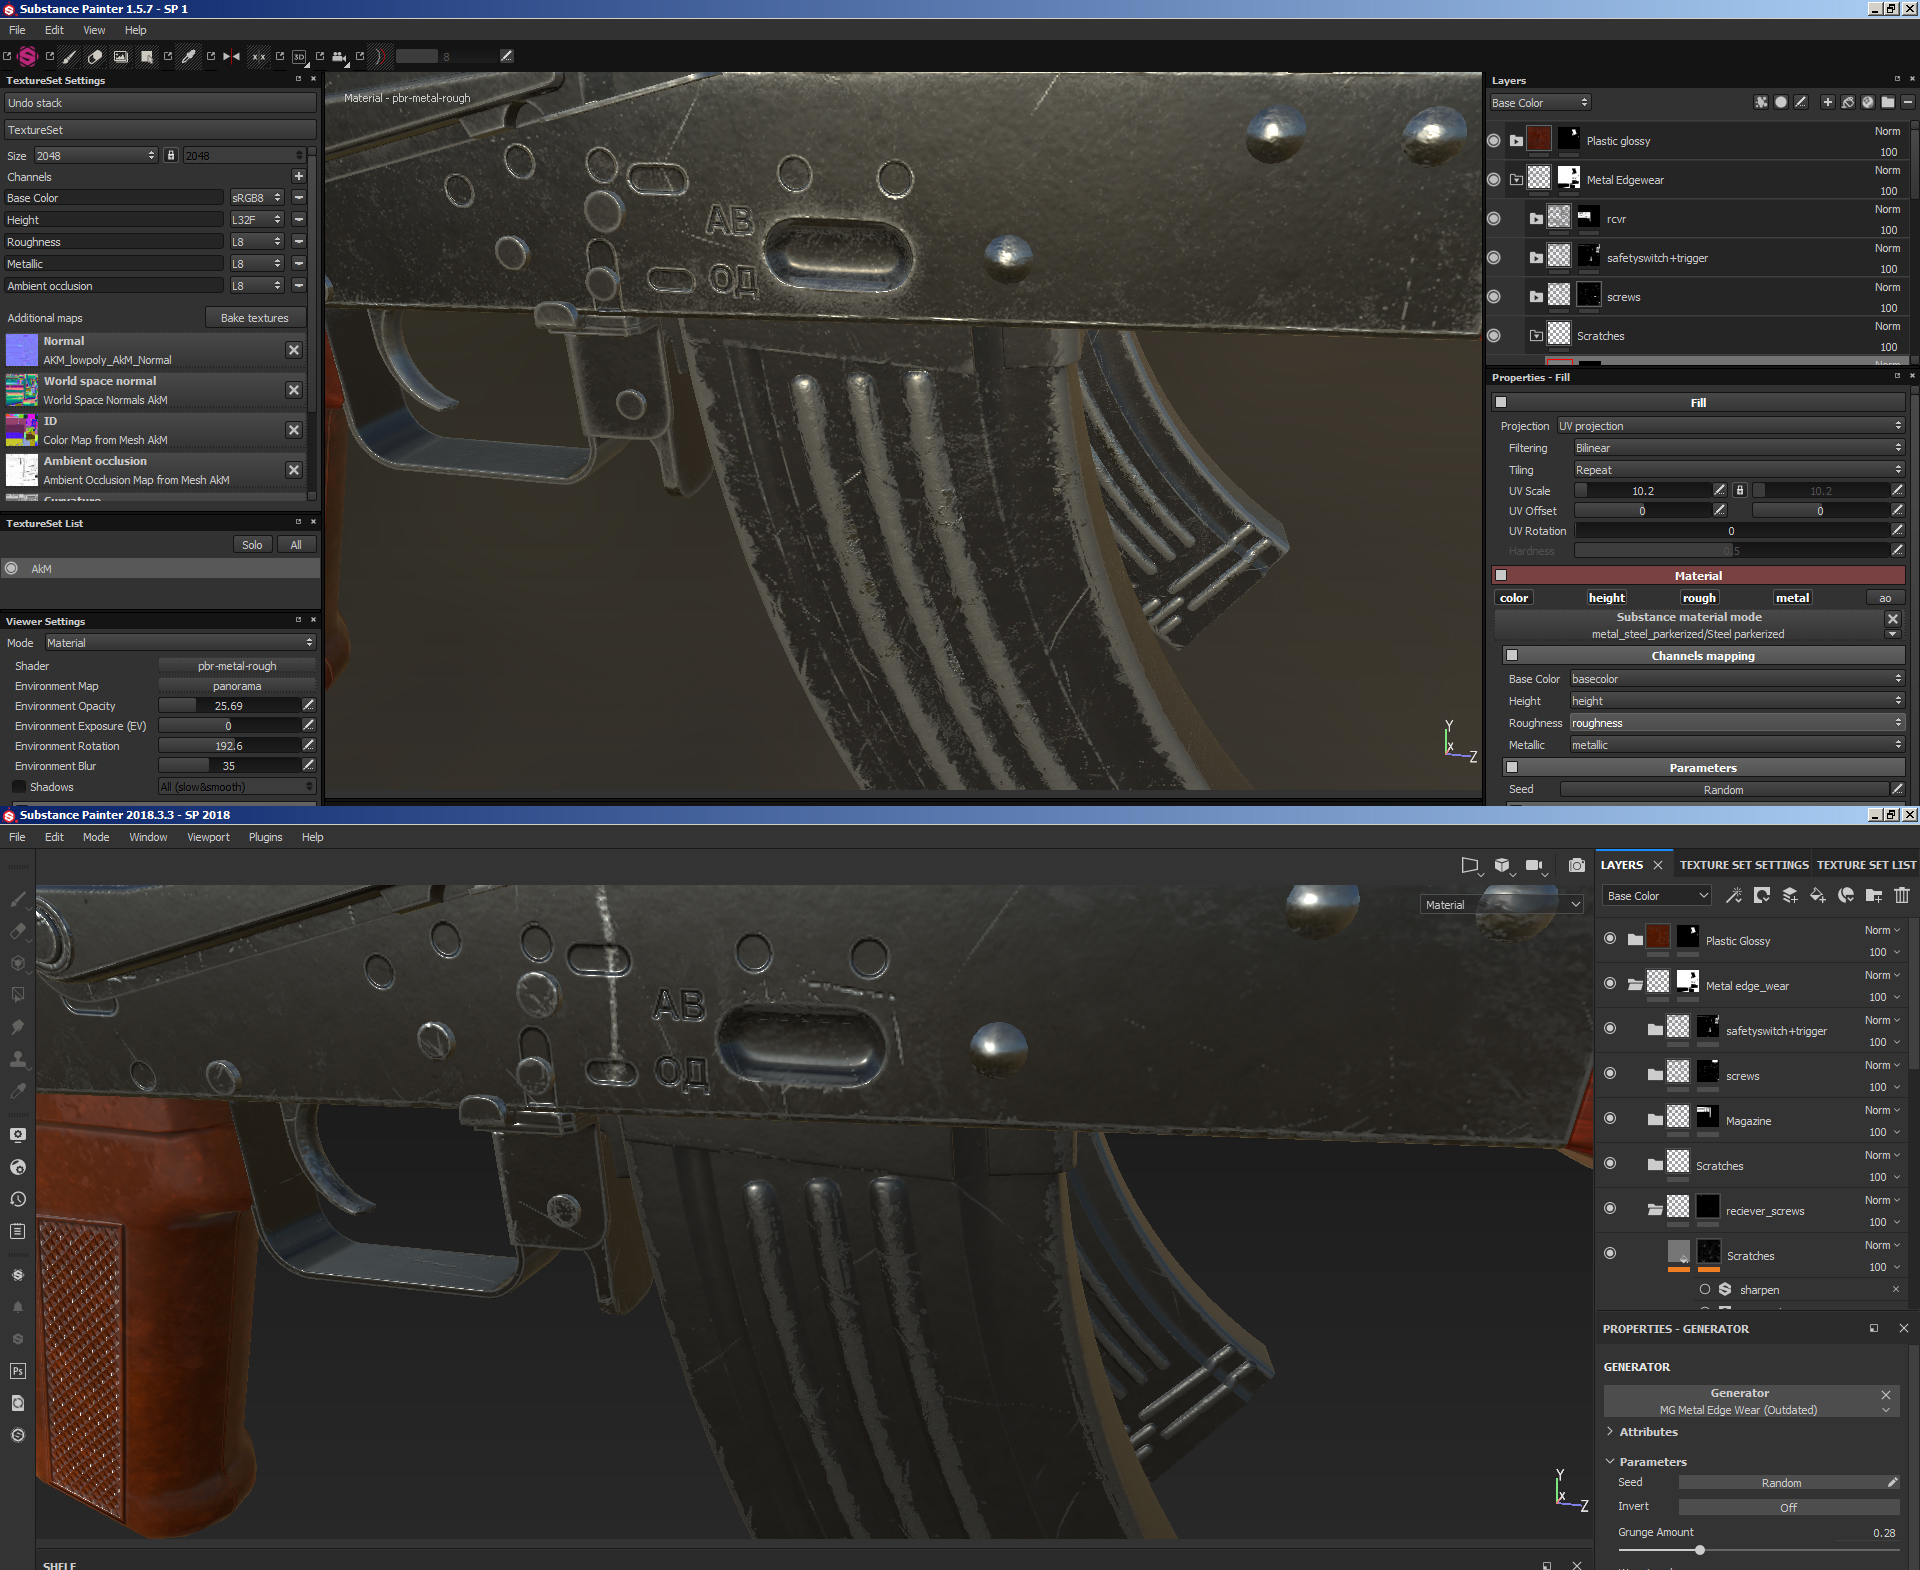Switch to the Texture Set List tab

(x=1866, y=865)
